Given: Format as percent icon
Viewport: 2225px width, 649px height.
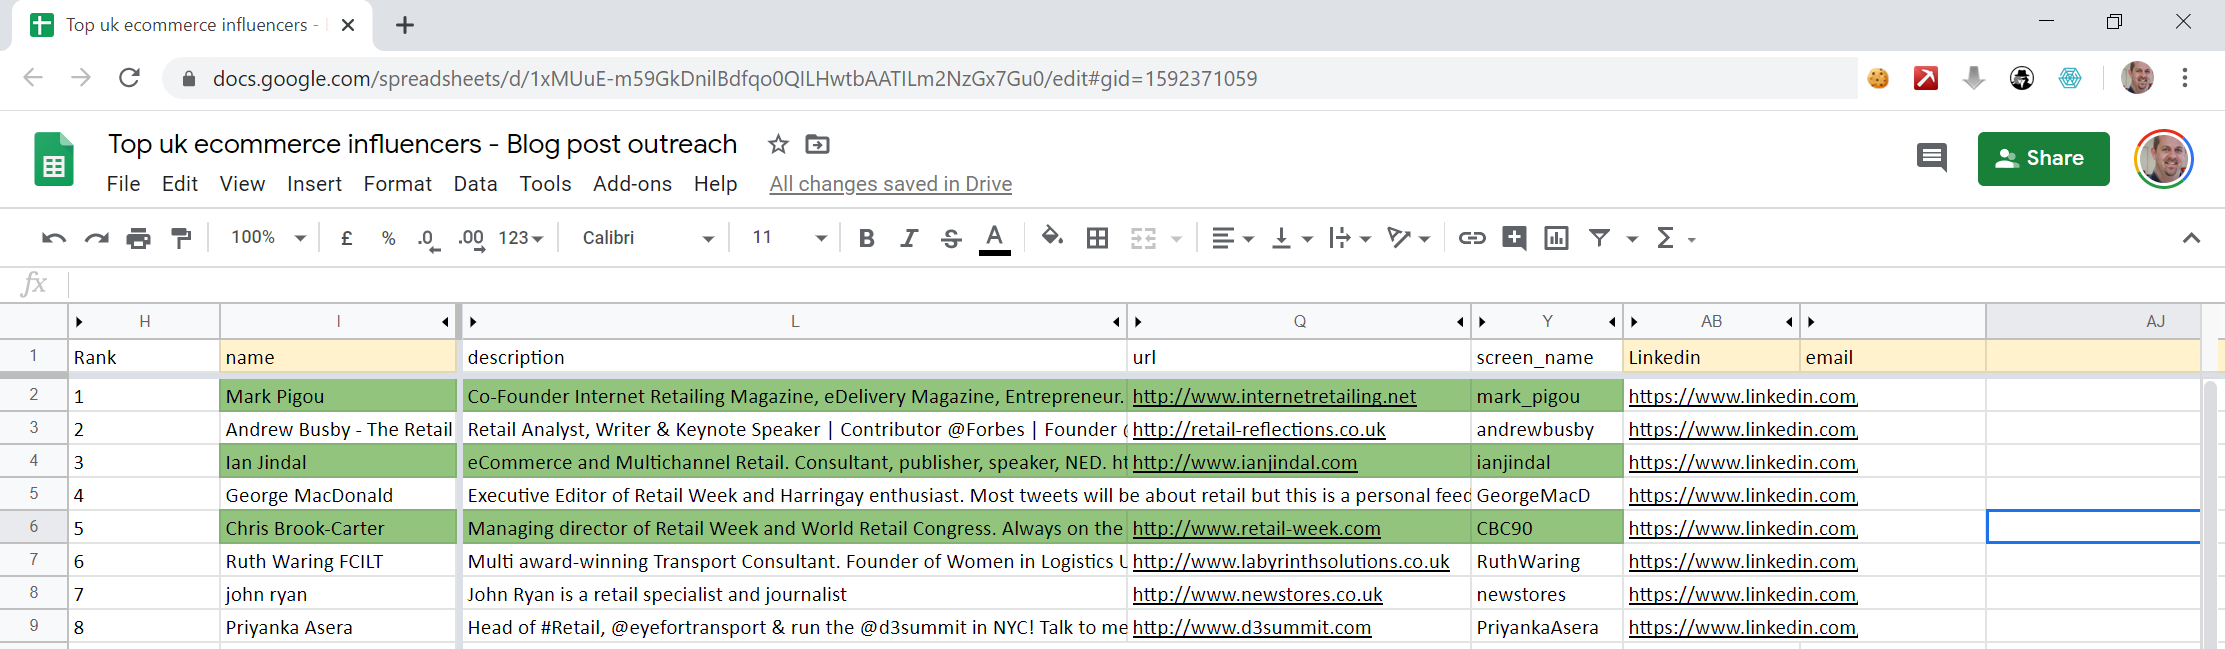Looking at the screenshot, I should [x=388, y=238].
